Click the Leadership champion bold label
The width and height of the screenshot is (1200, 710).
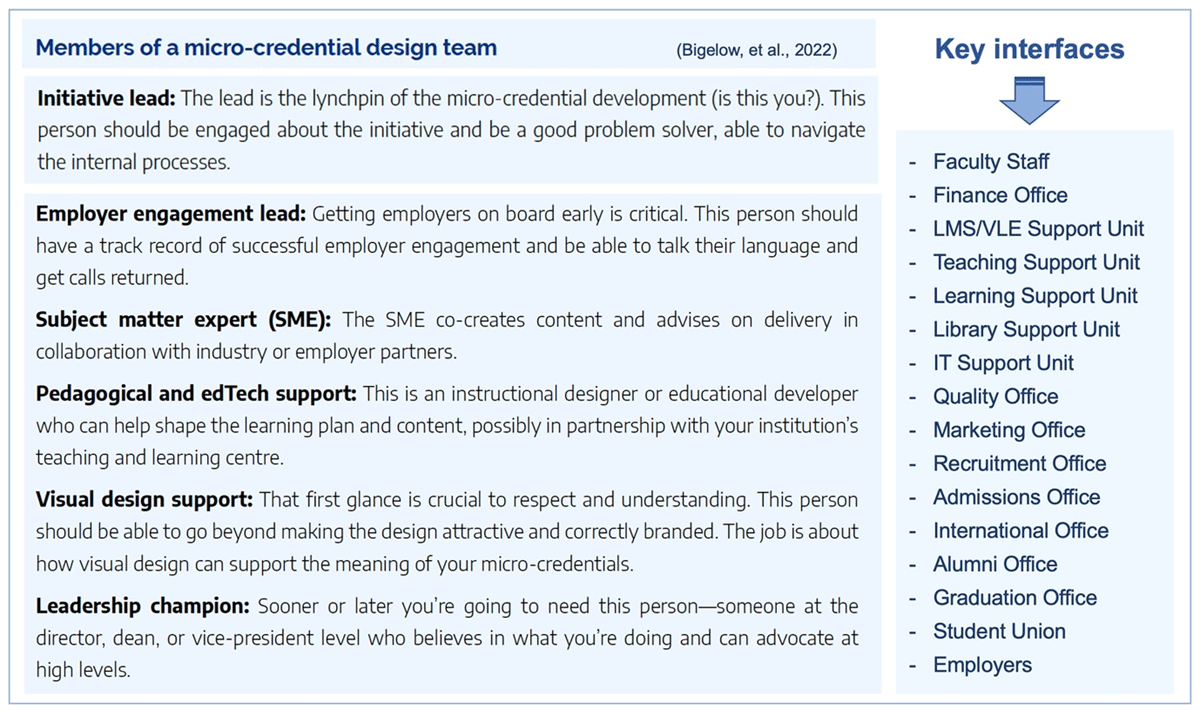(144, 606)
